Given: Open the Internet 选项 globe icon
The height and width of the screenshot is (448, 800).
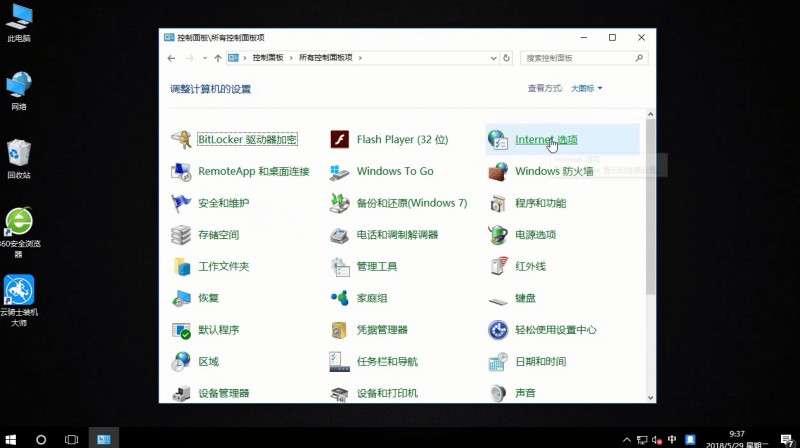Looking at the screenshot, I should point(498,139).
